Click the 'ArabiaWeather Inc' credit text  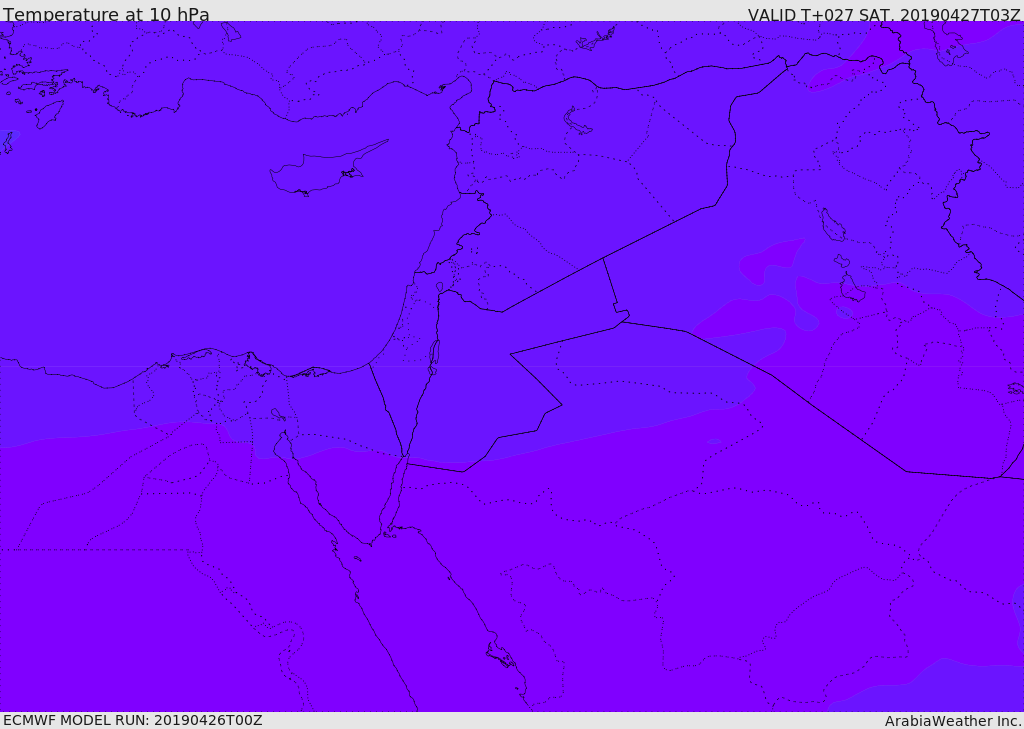951,721
